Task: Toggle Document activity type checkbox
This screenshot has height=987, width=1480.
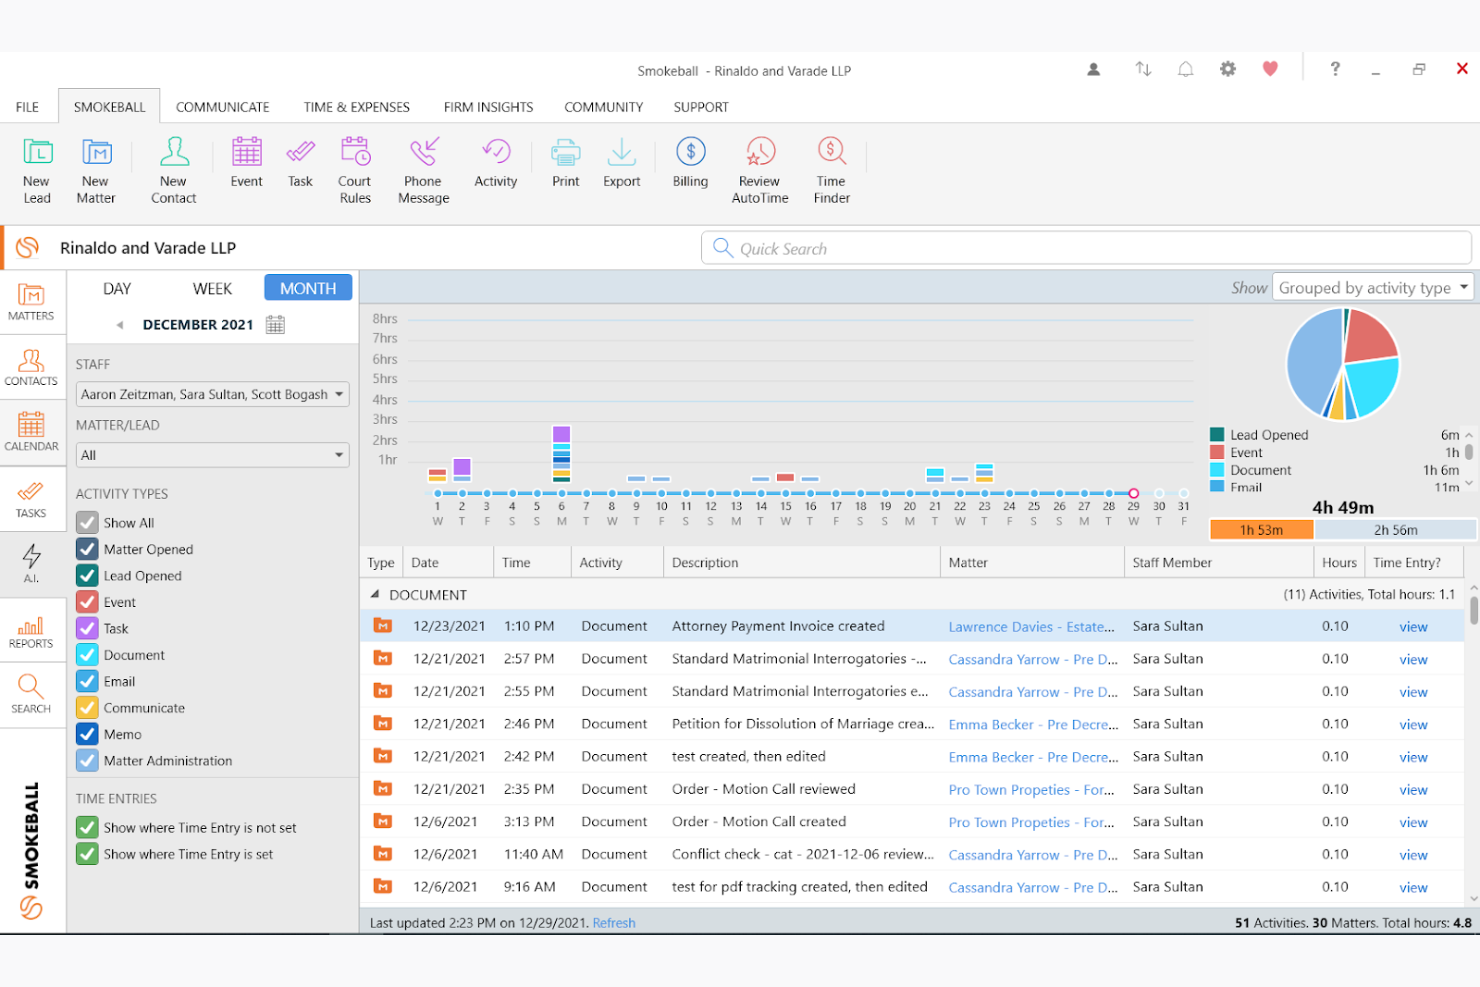Action: click(x=87, y=655)
